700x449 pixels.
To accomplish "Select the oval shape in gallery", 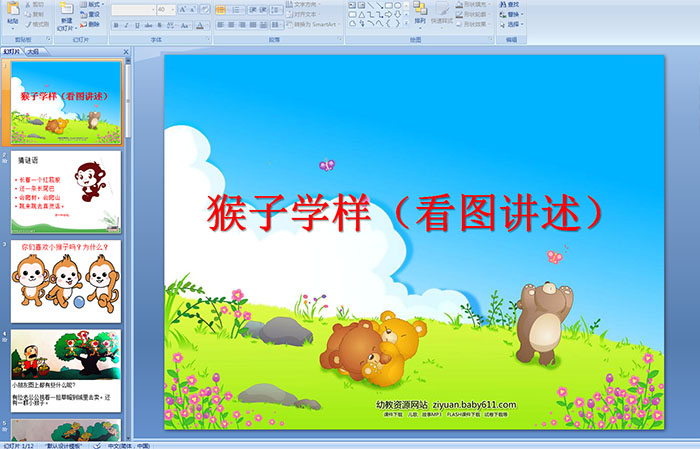I will [398, 5].
